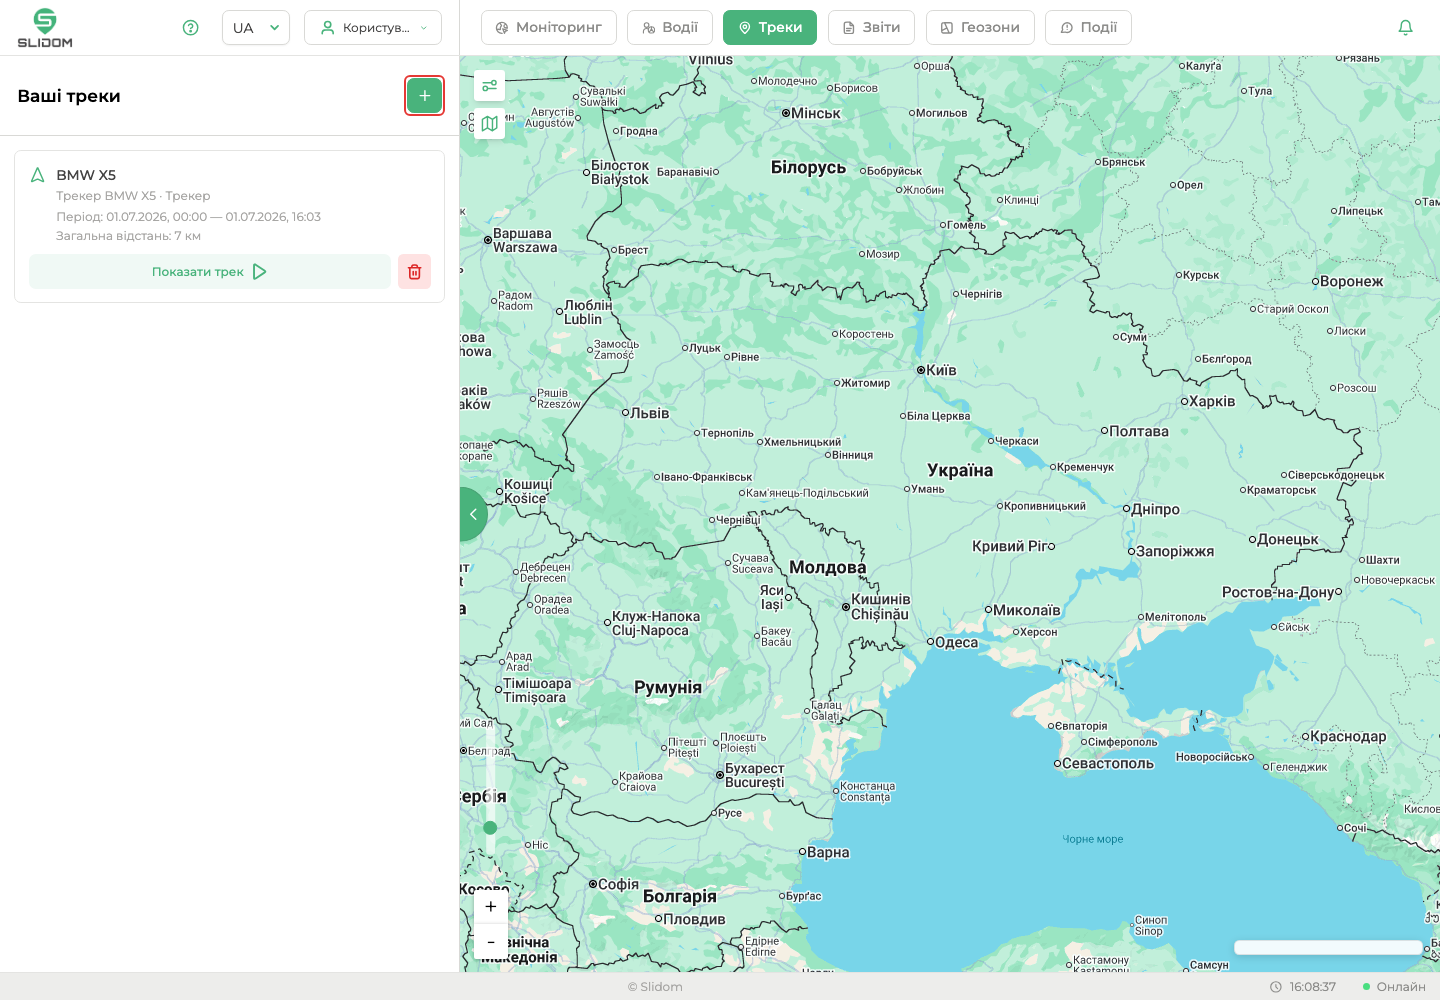Click Київ on the map
1440x1000 pixels.
(937, 370)
